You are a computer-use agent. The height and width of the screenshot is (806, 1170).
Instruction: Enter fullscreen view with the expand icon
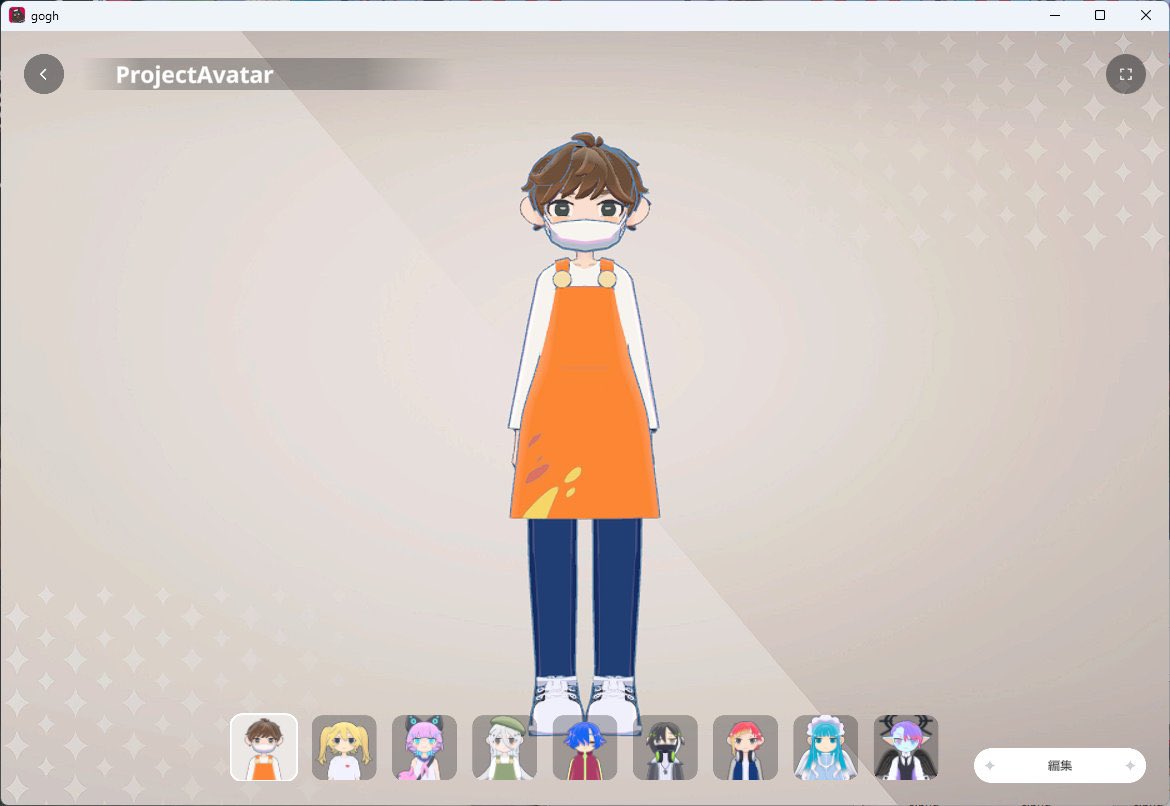(1125, 74)
